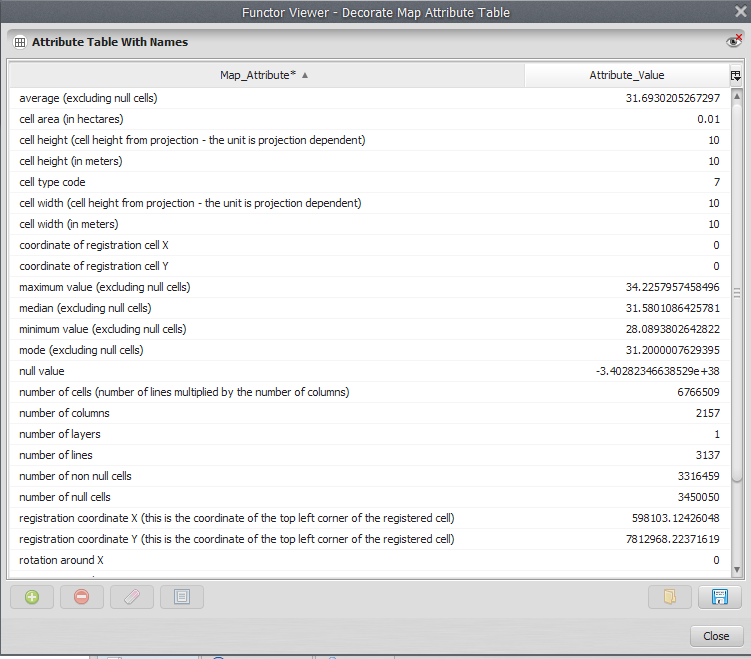This screenshot has width=751, height=659.
Task: Open the column options dropdown in header
Action: [736, 75]
